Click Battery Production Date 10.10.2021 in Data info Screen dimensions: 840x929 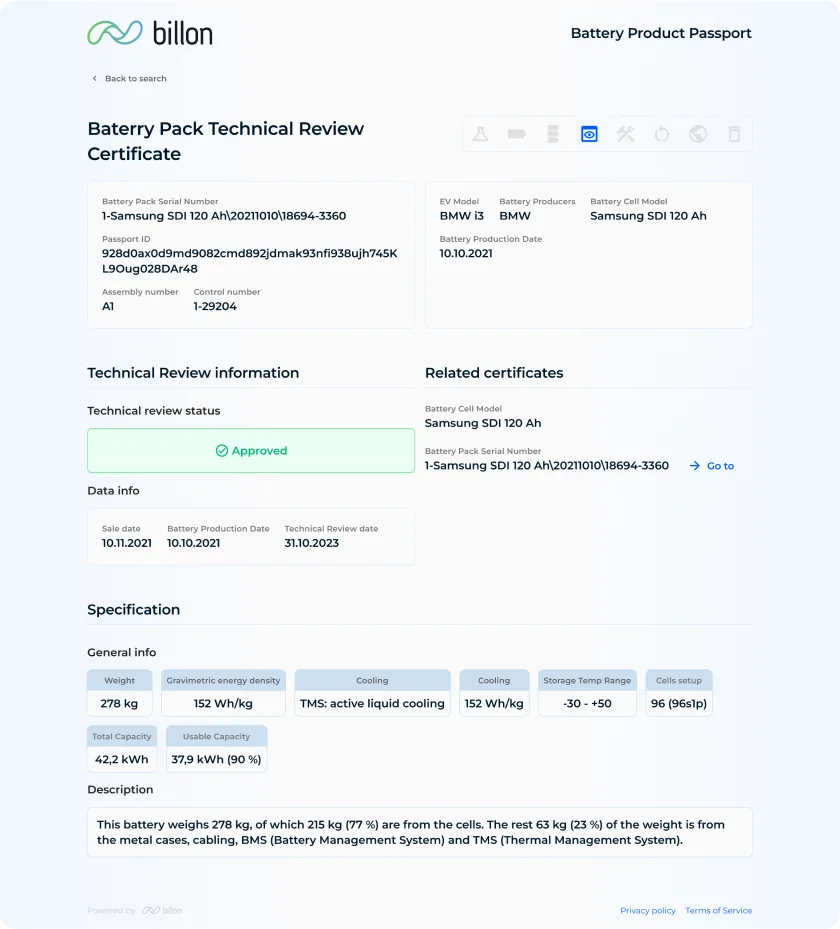point(193,543)
